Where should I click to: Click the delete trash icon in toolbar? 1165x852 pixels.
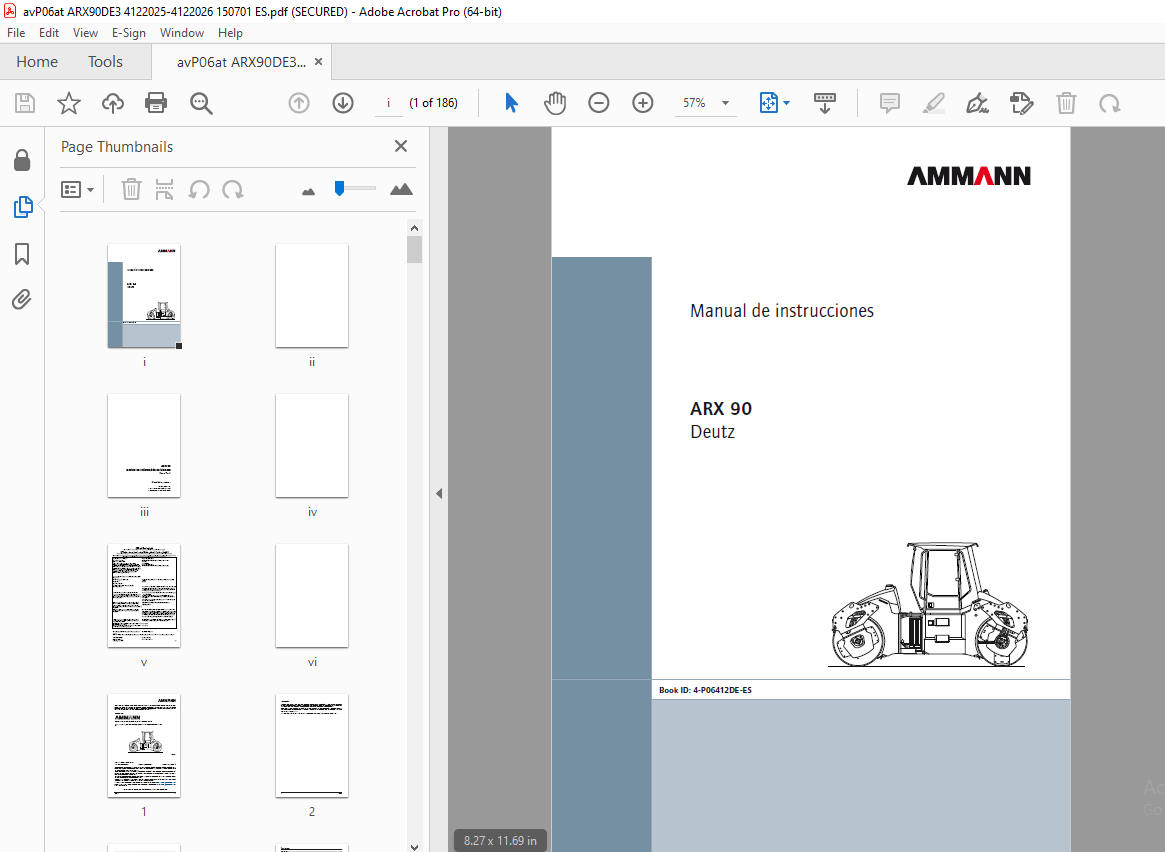(x=1066, y=103)
